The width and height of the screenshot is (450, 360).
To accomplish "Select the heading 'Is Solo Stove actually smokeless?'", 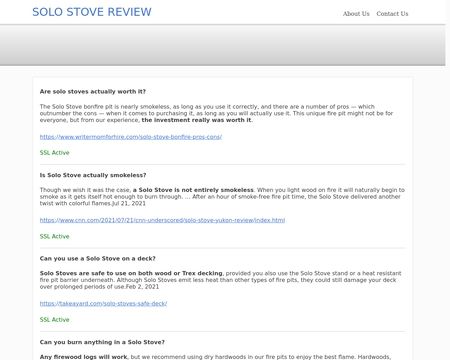I will [x=93, y=175].
